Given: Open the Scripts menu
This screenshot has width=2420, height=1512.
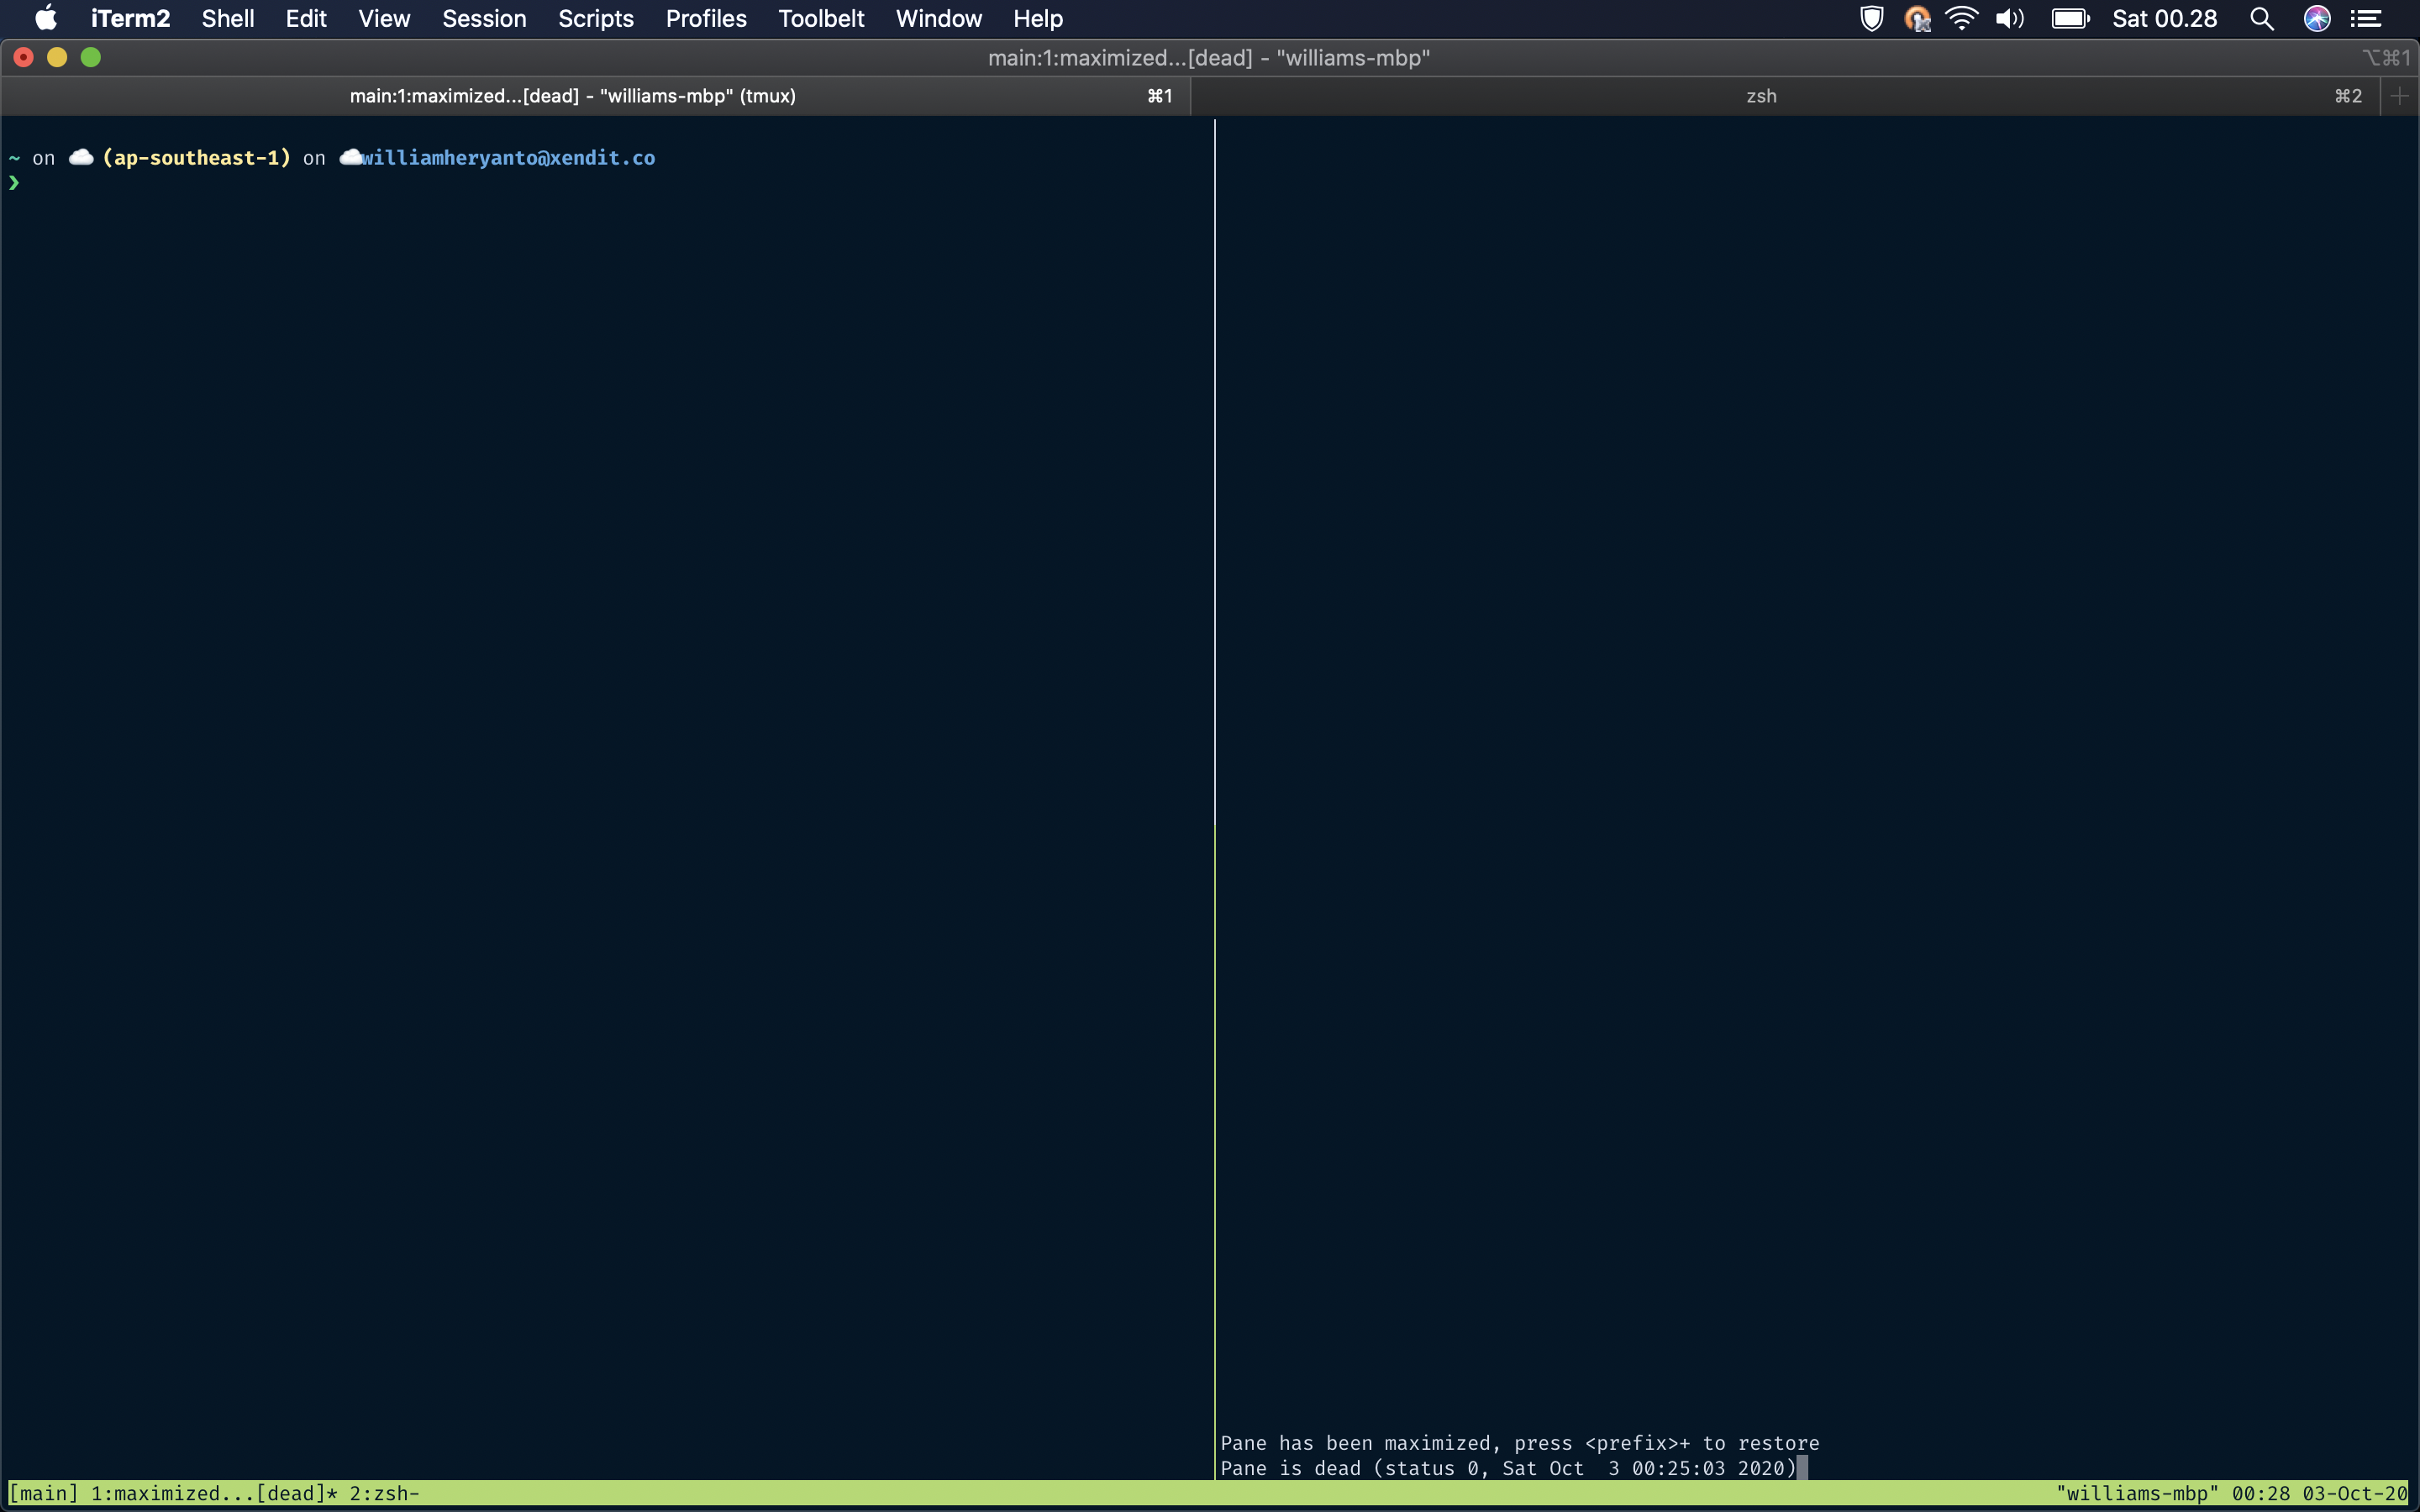Looking at the screenshot, I should tap(596, 18).
